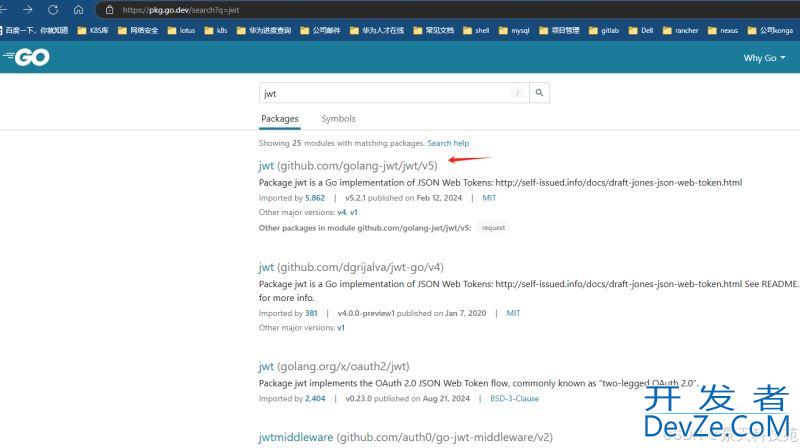
Task: Open the mysql bookmark folder
Action: [514, 31]
